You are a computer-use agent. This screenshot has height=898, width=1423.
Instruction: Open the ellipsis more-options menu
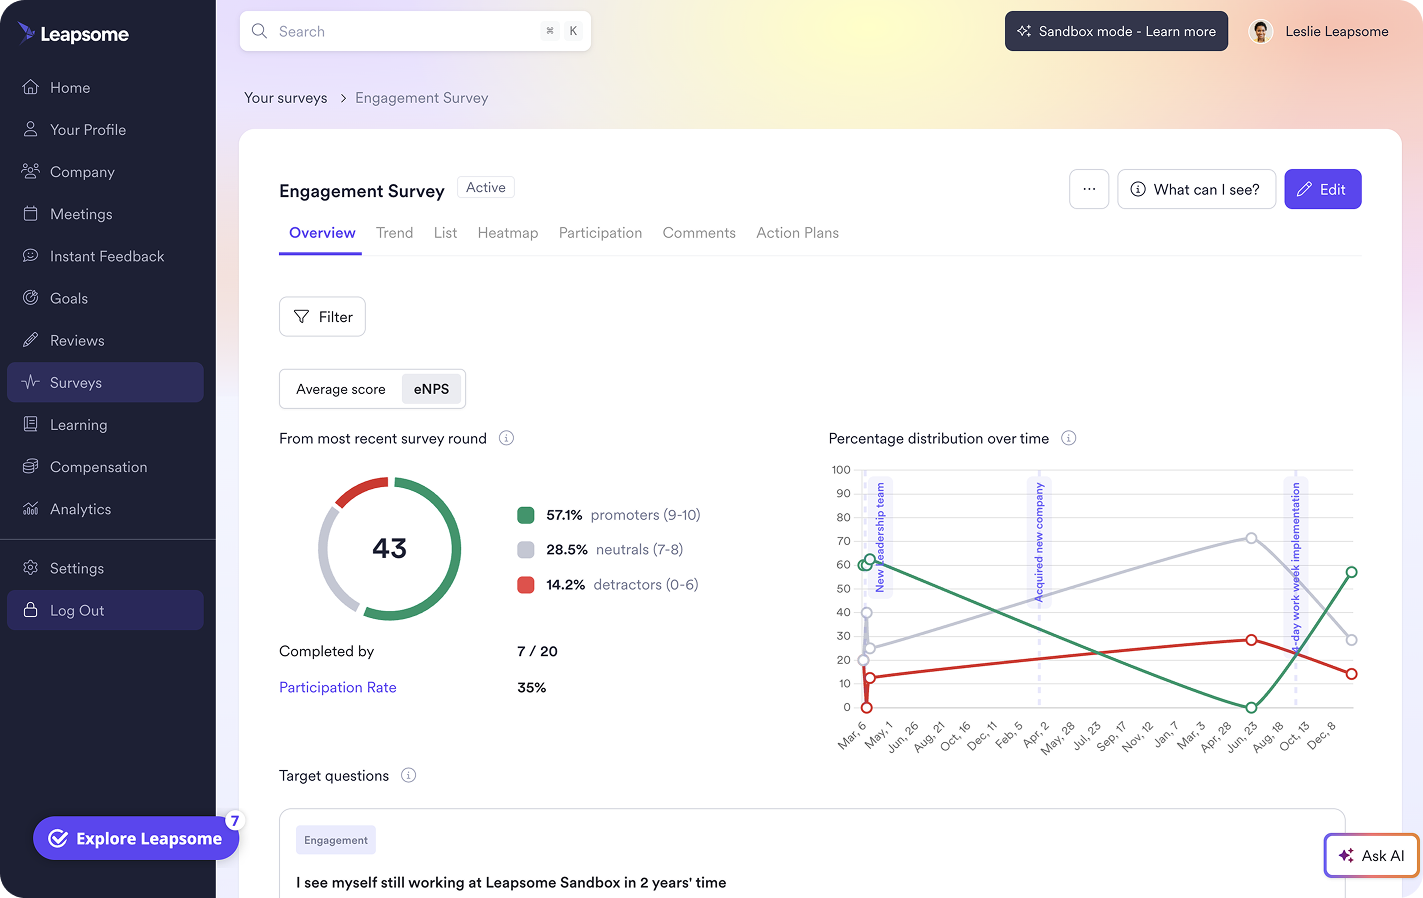coord(1089,189)
